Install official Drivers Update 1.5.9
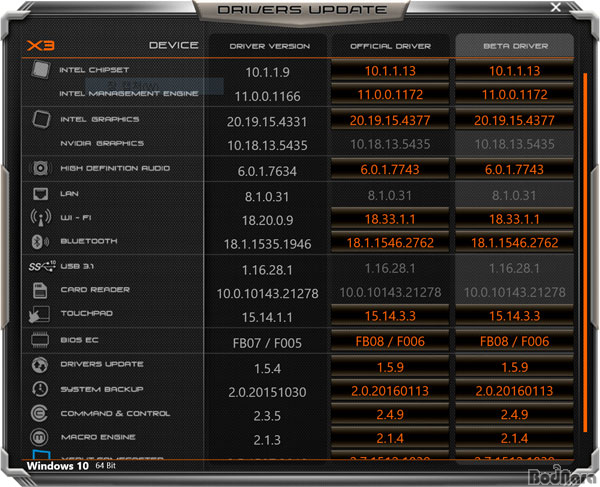The width and height of the screenshot is (600, 487). (x=390, y=366)
